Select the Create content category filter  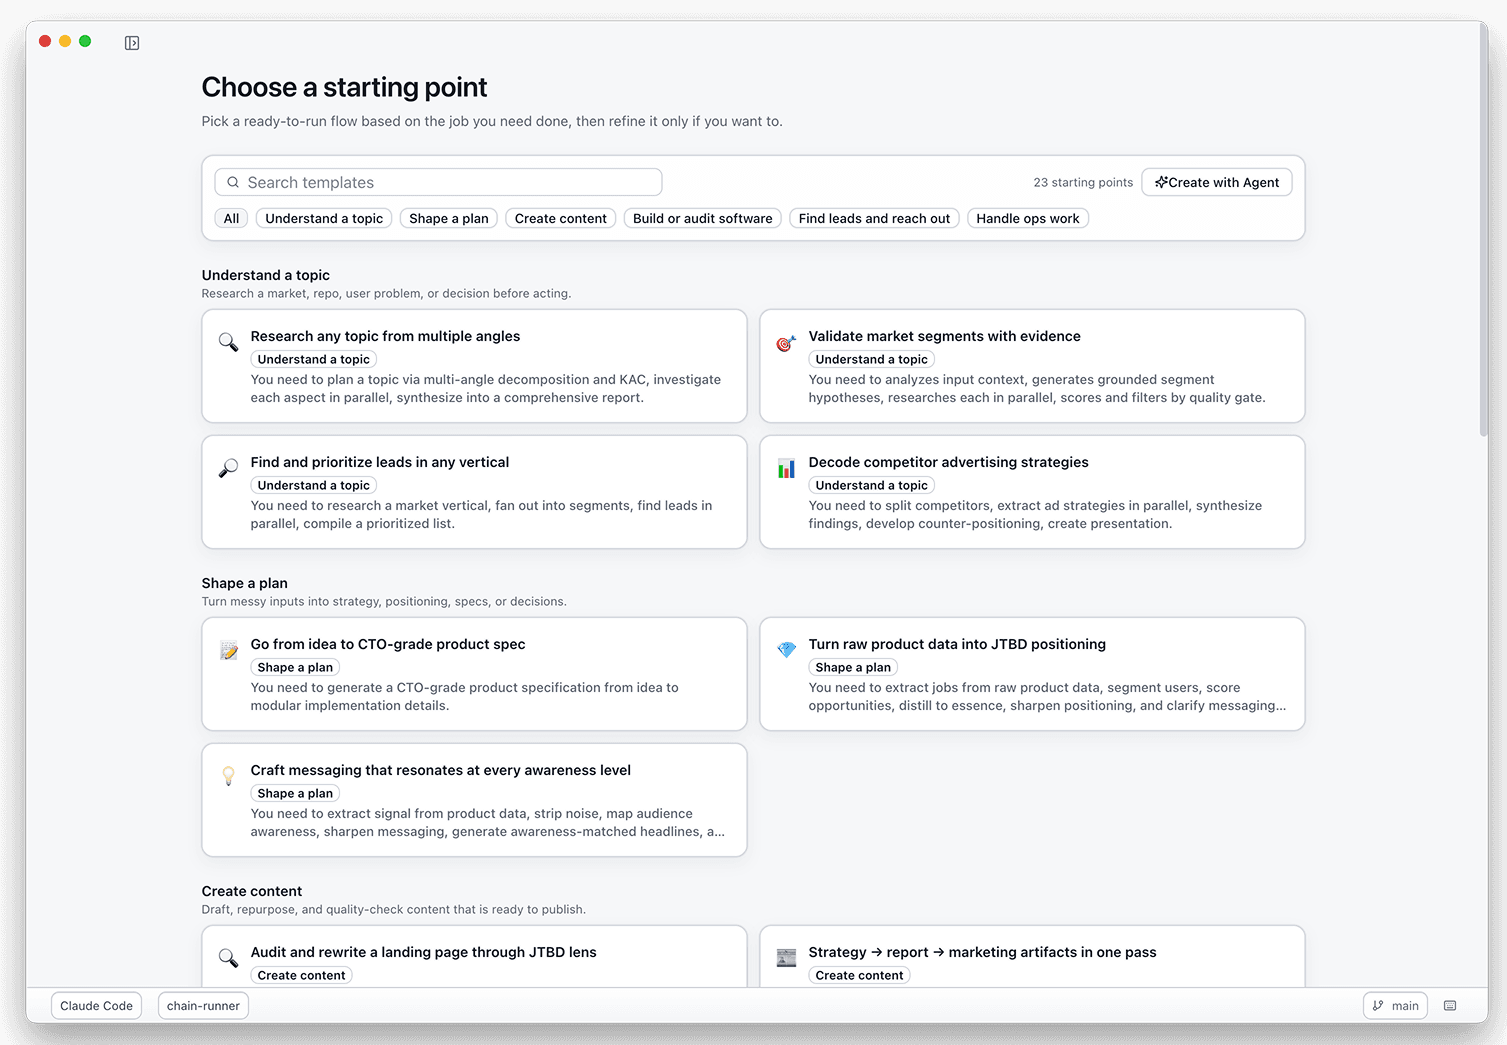point(560,218)
